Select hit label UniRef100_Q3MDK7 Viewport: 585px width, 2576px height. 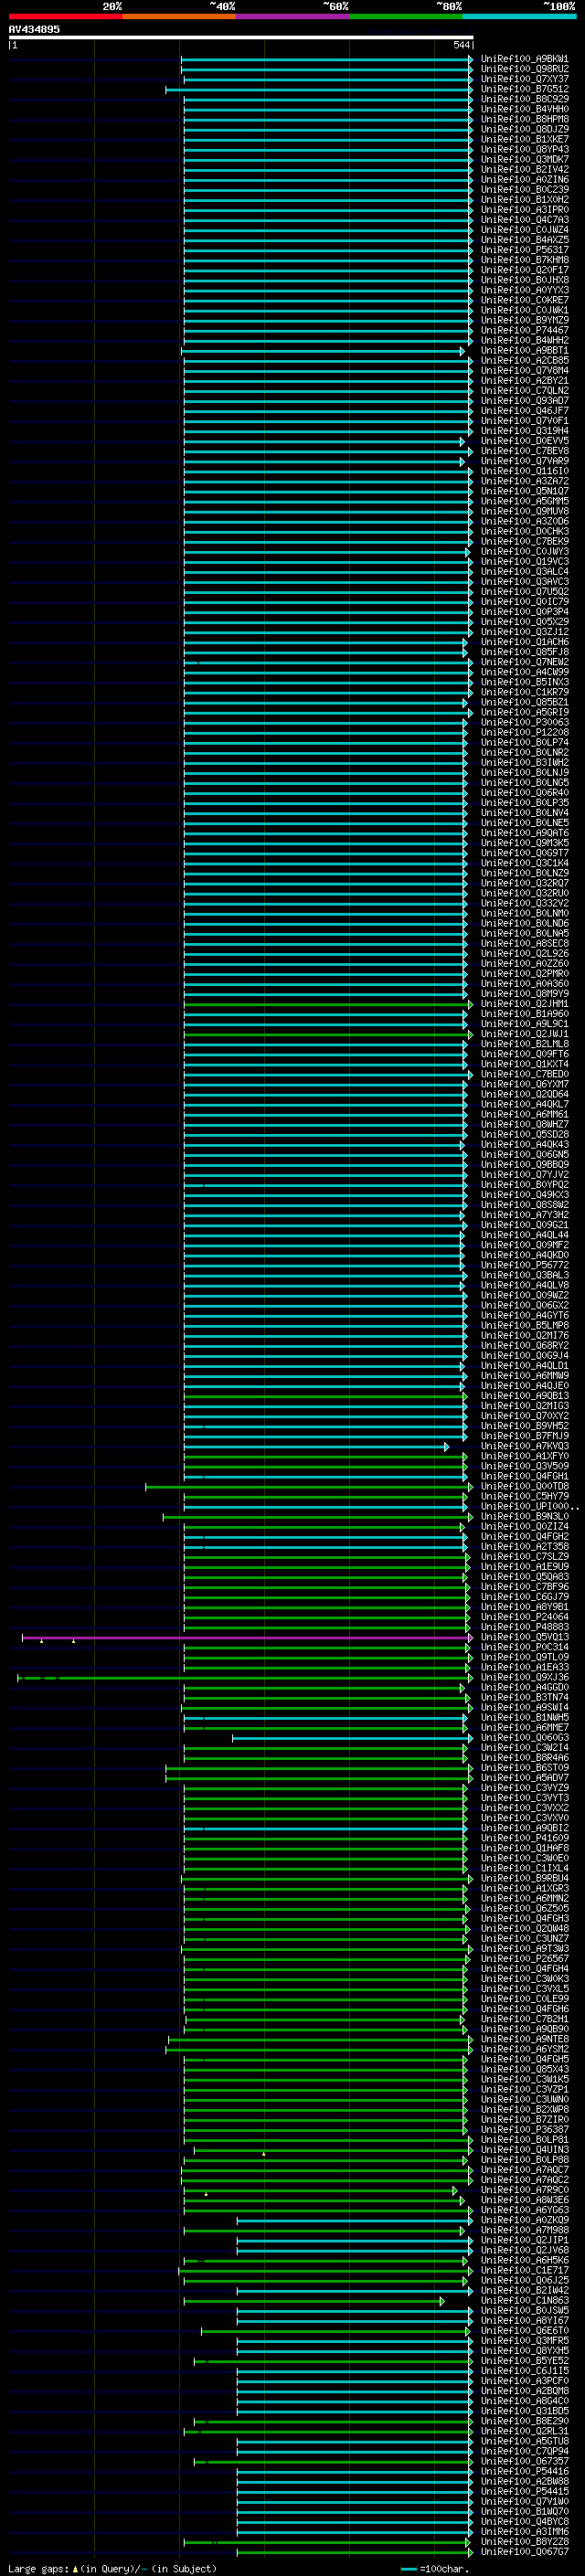coord(525,159)
